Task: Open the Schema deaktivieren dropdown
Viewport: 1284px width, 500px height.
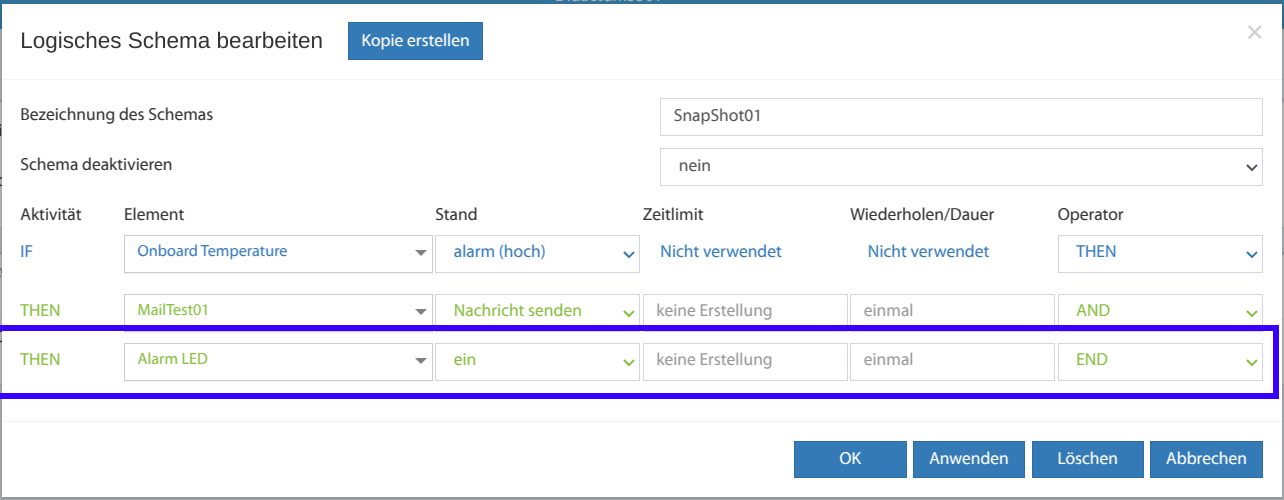Action: (960, 166)
